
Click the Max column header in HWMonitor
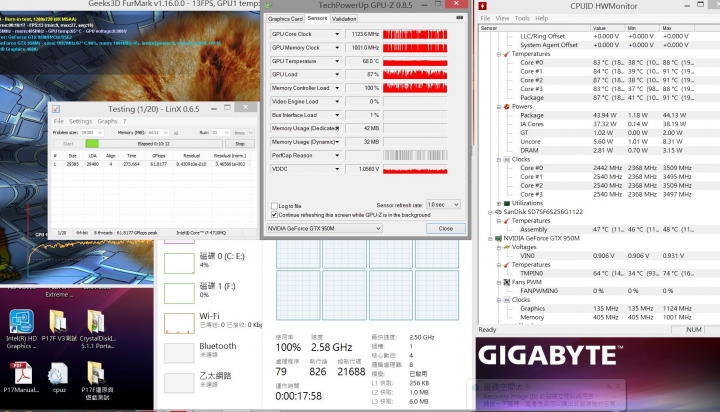click(x=677, y=28)
